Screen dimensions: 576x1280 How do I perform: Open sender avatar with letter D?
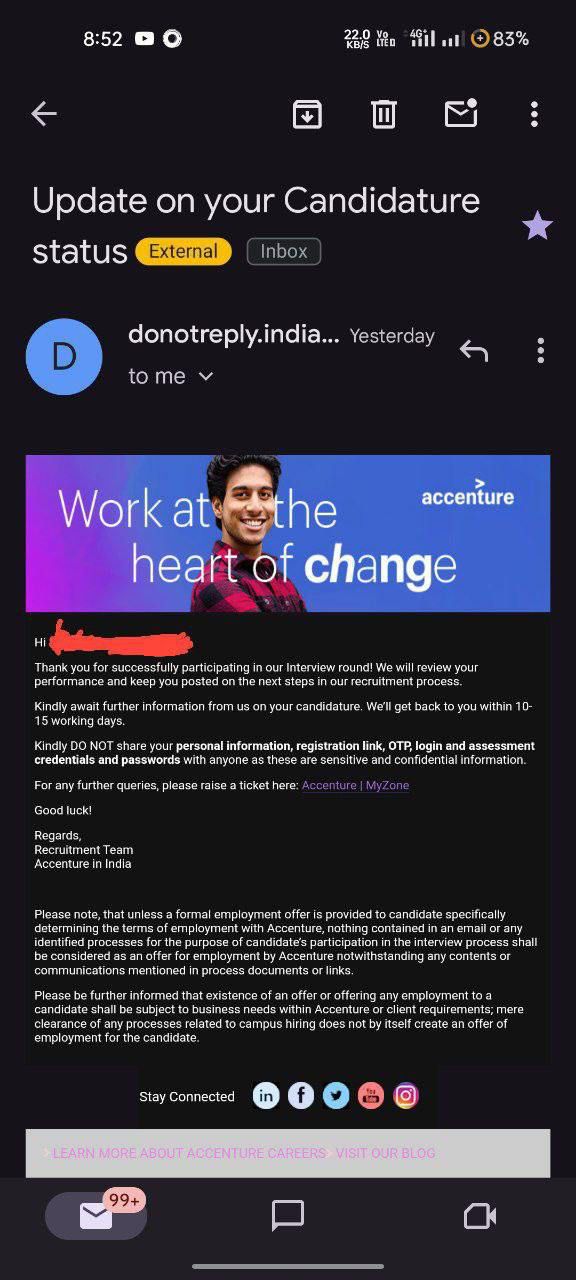tap(64, 357)
